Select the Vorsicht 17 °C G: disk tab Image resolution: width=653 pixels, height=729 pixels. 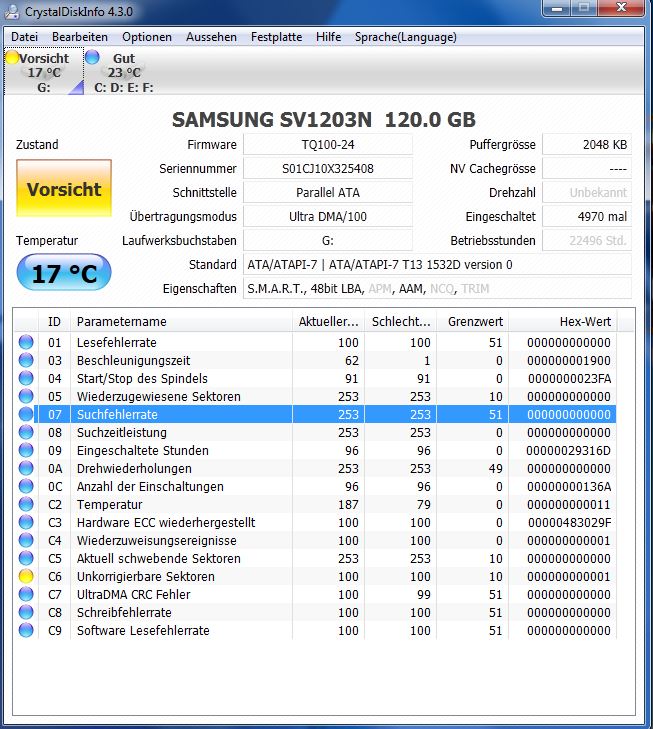pos(44,72)
